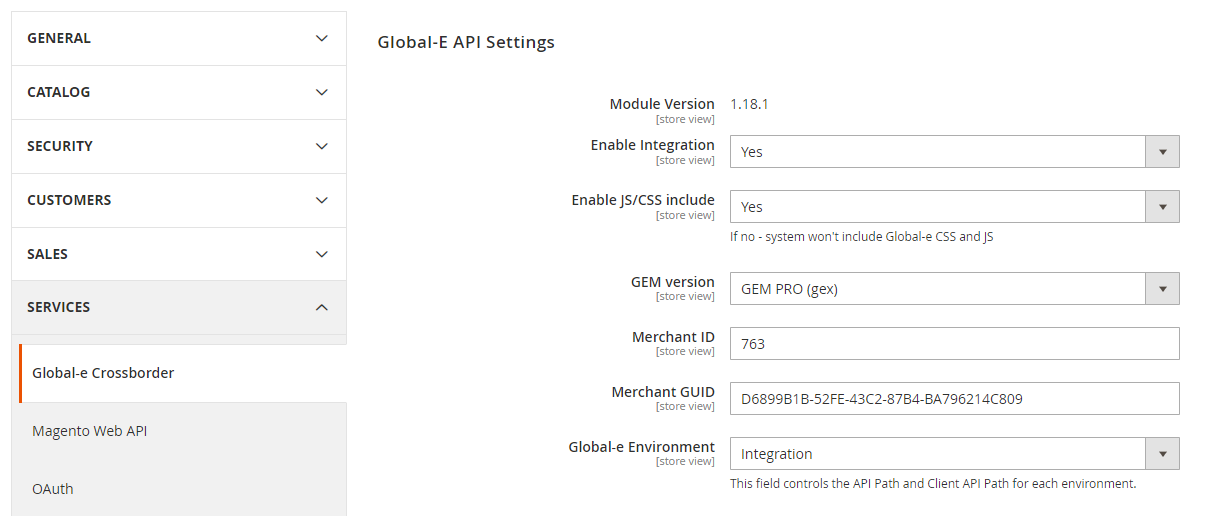Image resolution: width=1225 pixels, height=516 pixels.
Task: Open the GEM PRO (gex) select box
Action: 954,289
